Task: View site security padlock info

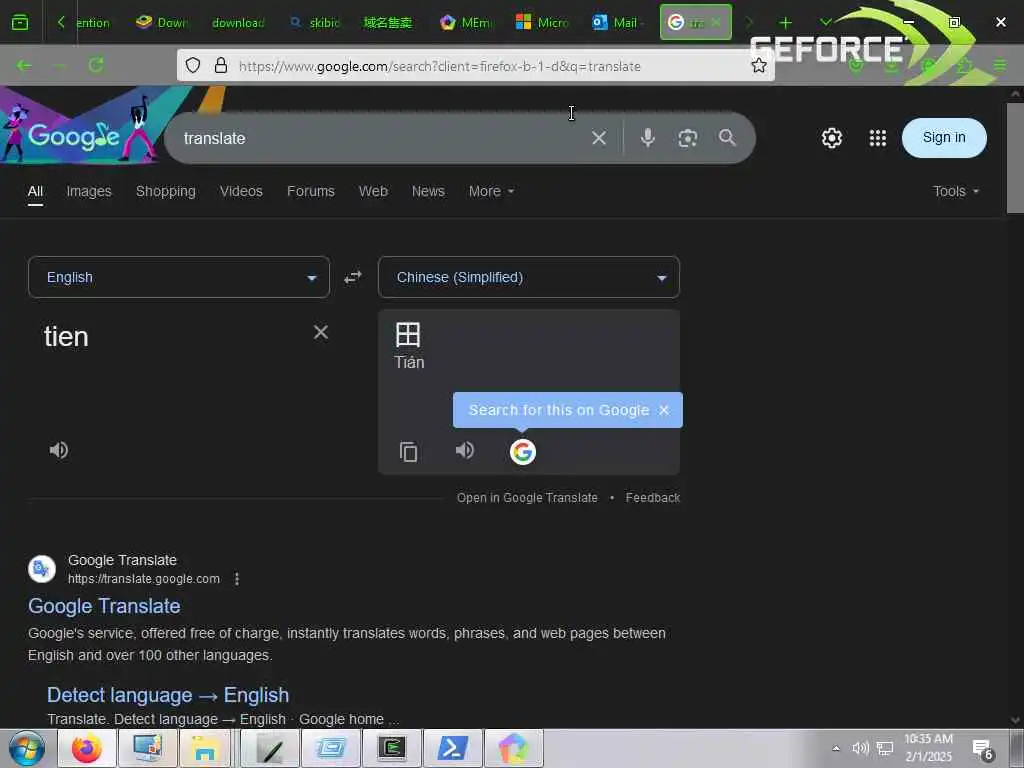Action: coord(221,65)
